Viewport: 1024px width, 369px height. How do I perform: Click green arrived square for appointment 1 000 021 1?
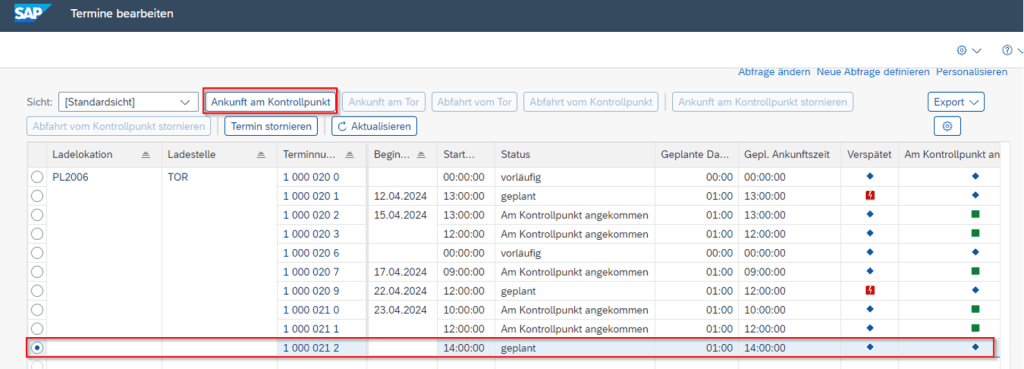[976, 328]
